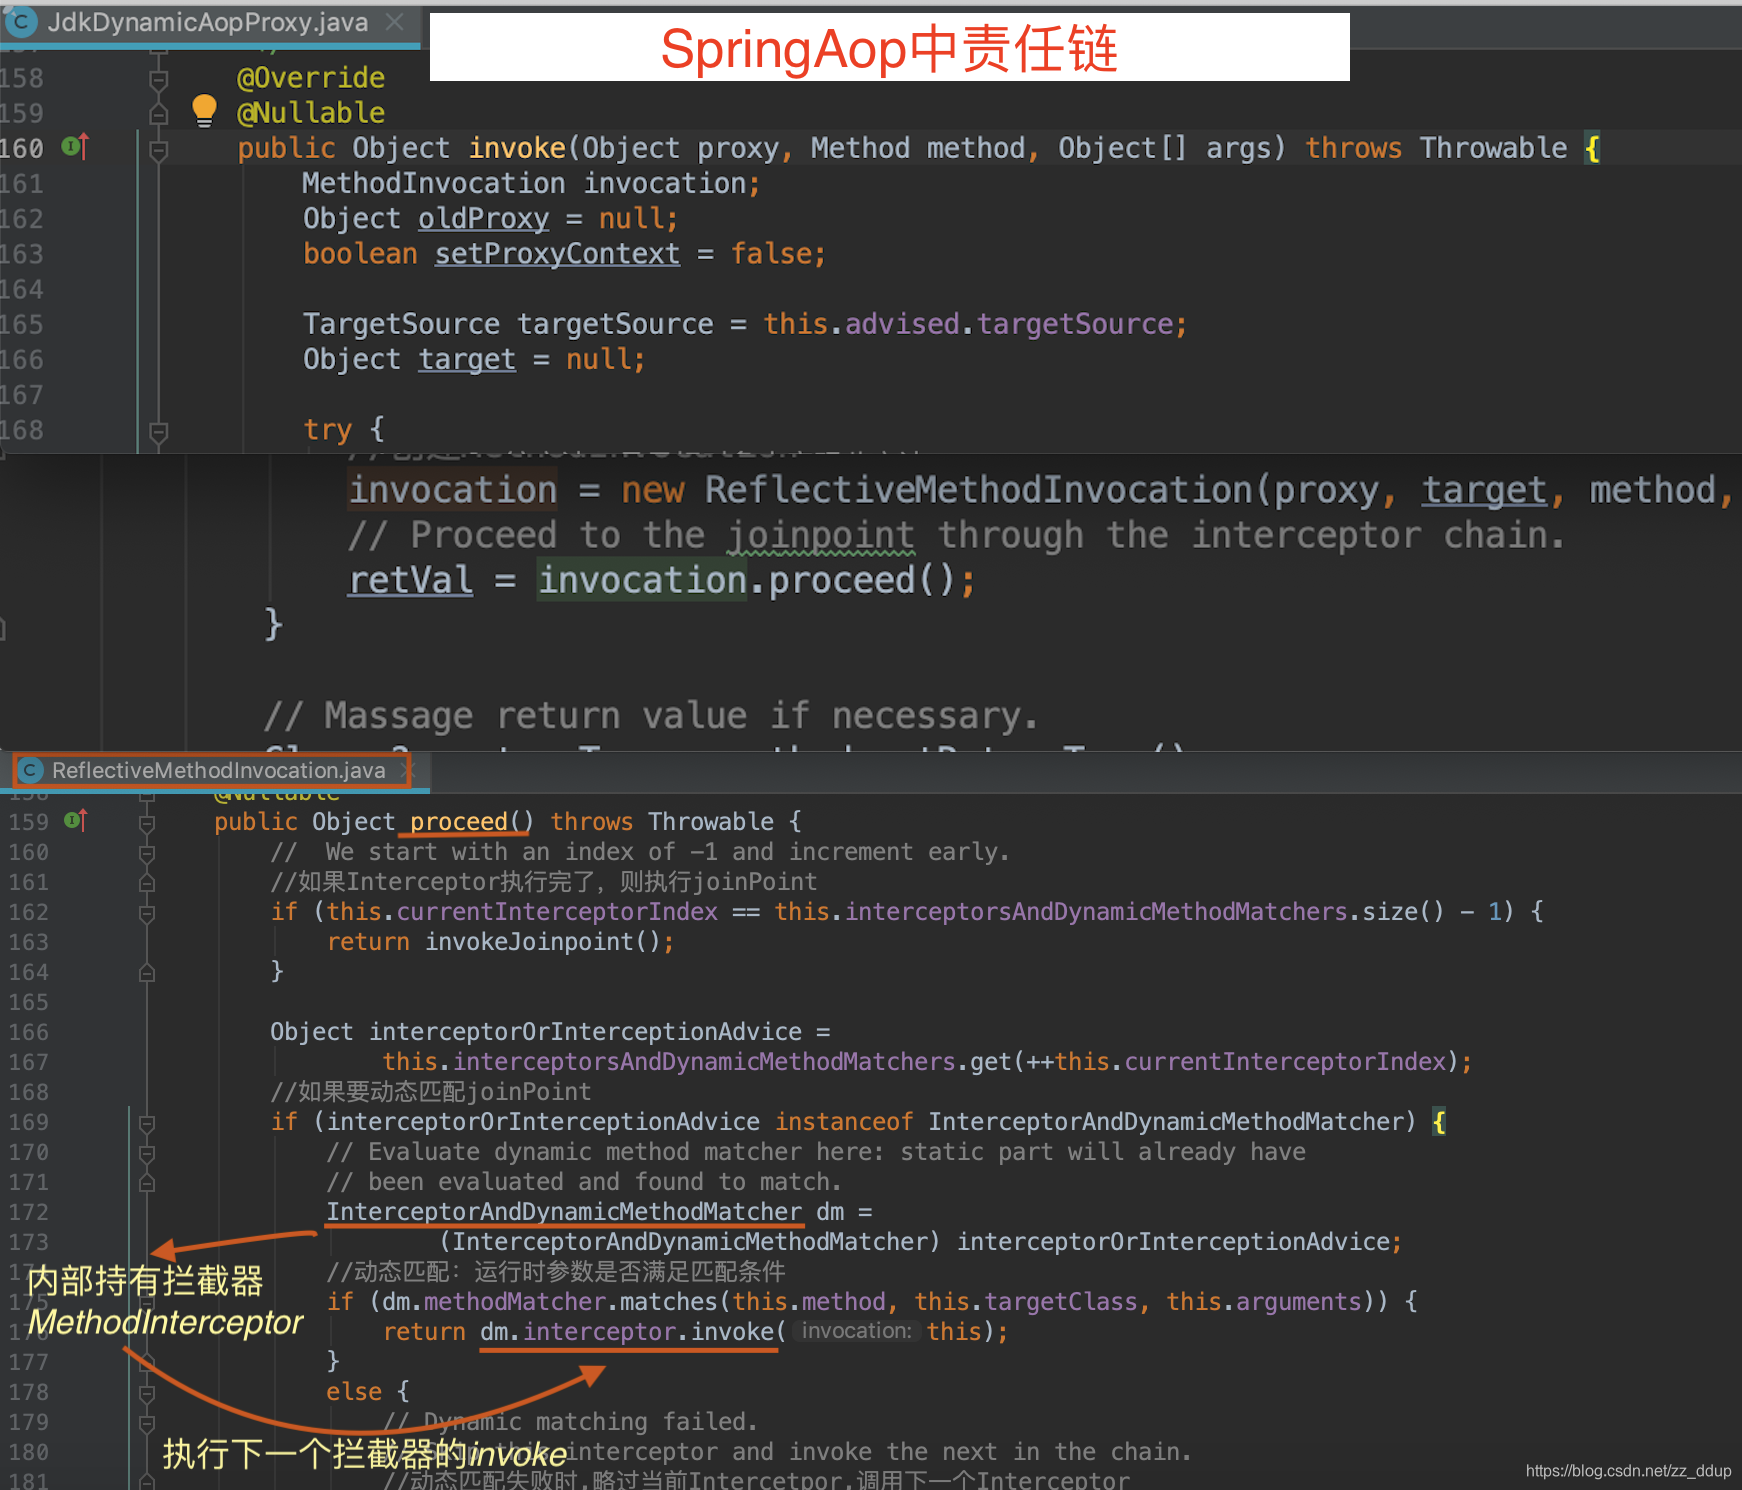The height and width of the screenshot is (1490, 1742).
Task: Collapse the if-block fold marker on line 162
Action: pos(147,913)
